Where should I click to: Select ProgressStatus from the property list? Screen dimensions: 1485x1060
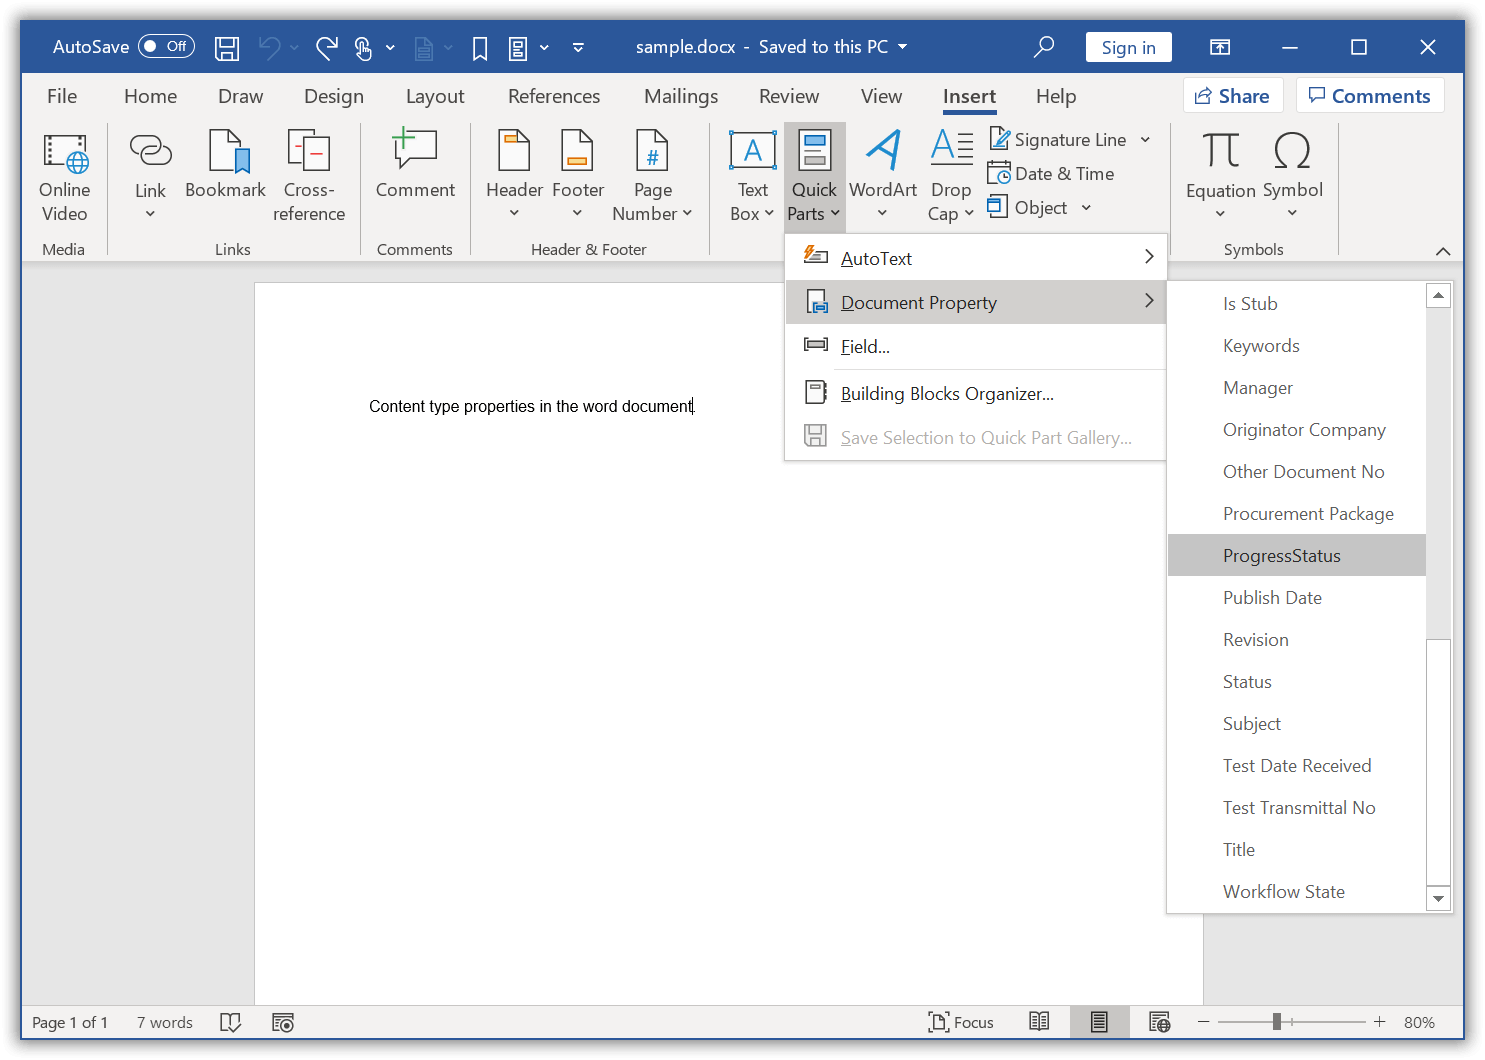[x=1281, y=556]
